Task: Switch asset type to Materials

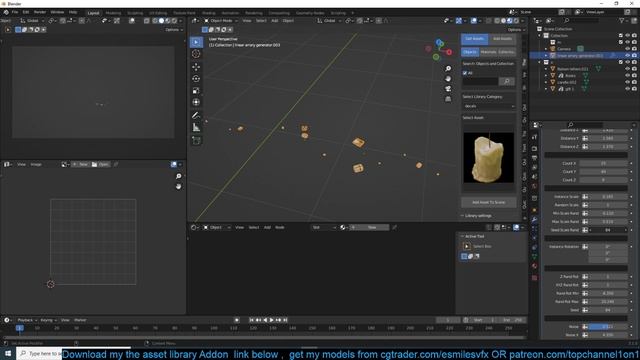Action: pos(488,52)
